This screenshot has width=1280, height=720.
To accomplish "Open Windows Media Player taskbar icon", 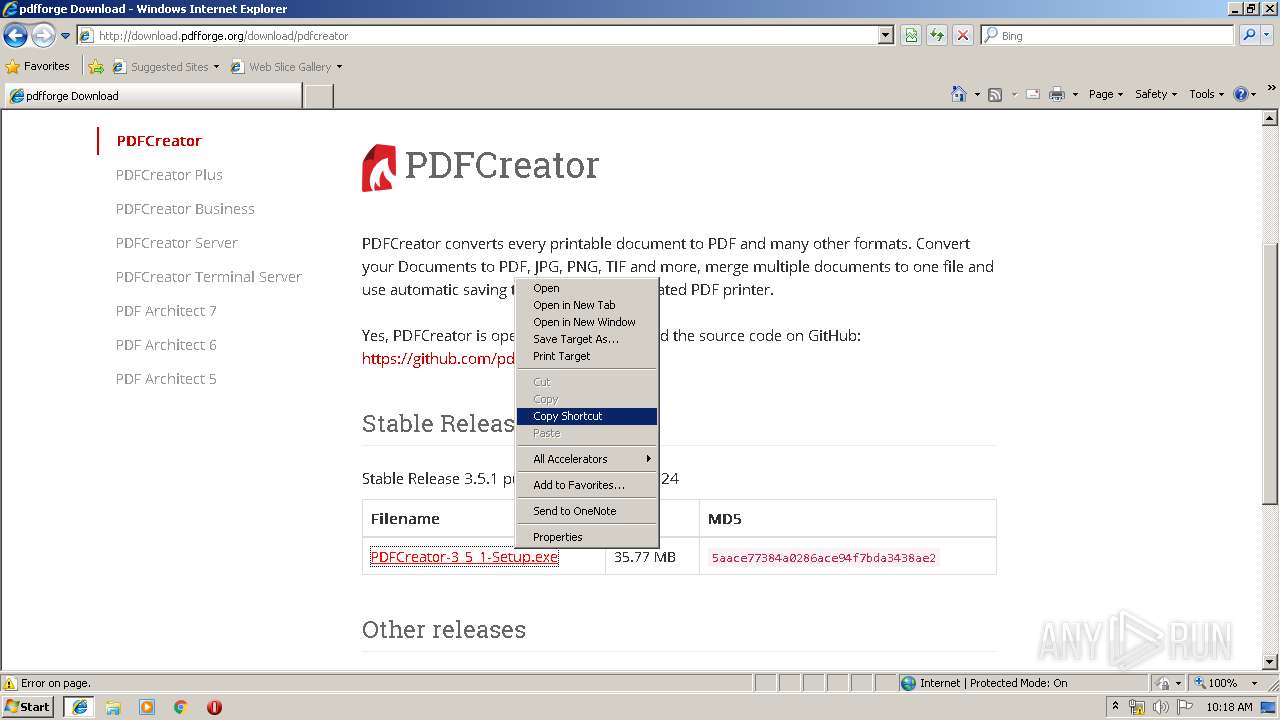I will 147,707.
